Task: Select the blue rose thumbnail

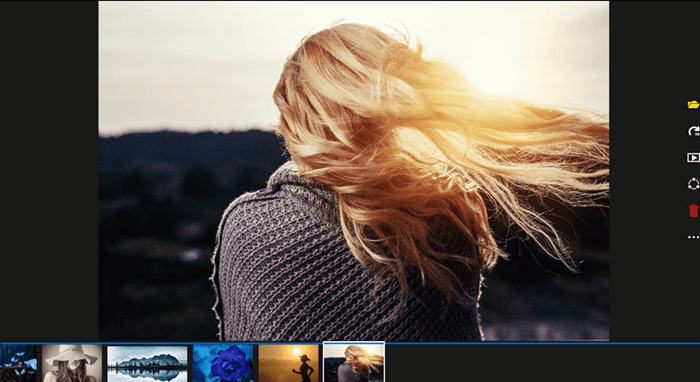Action: [x=223, y=363]
